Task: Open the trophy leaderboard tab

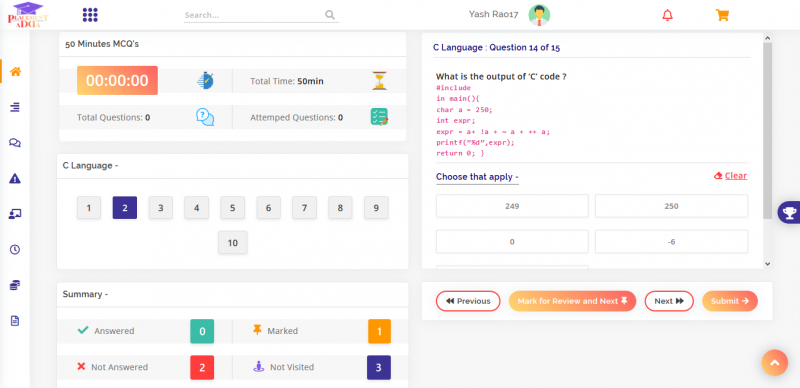Action: (789, 212)
